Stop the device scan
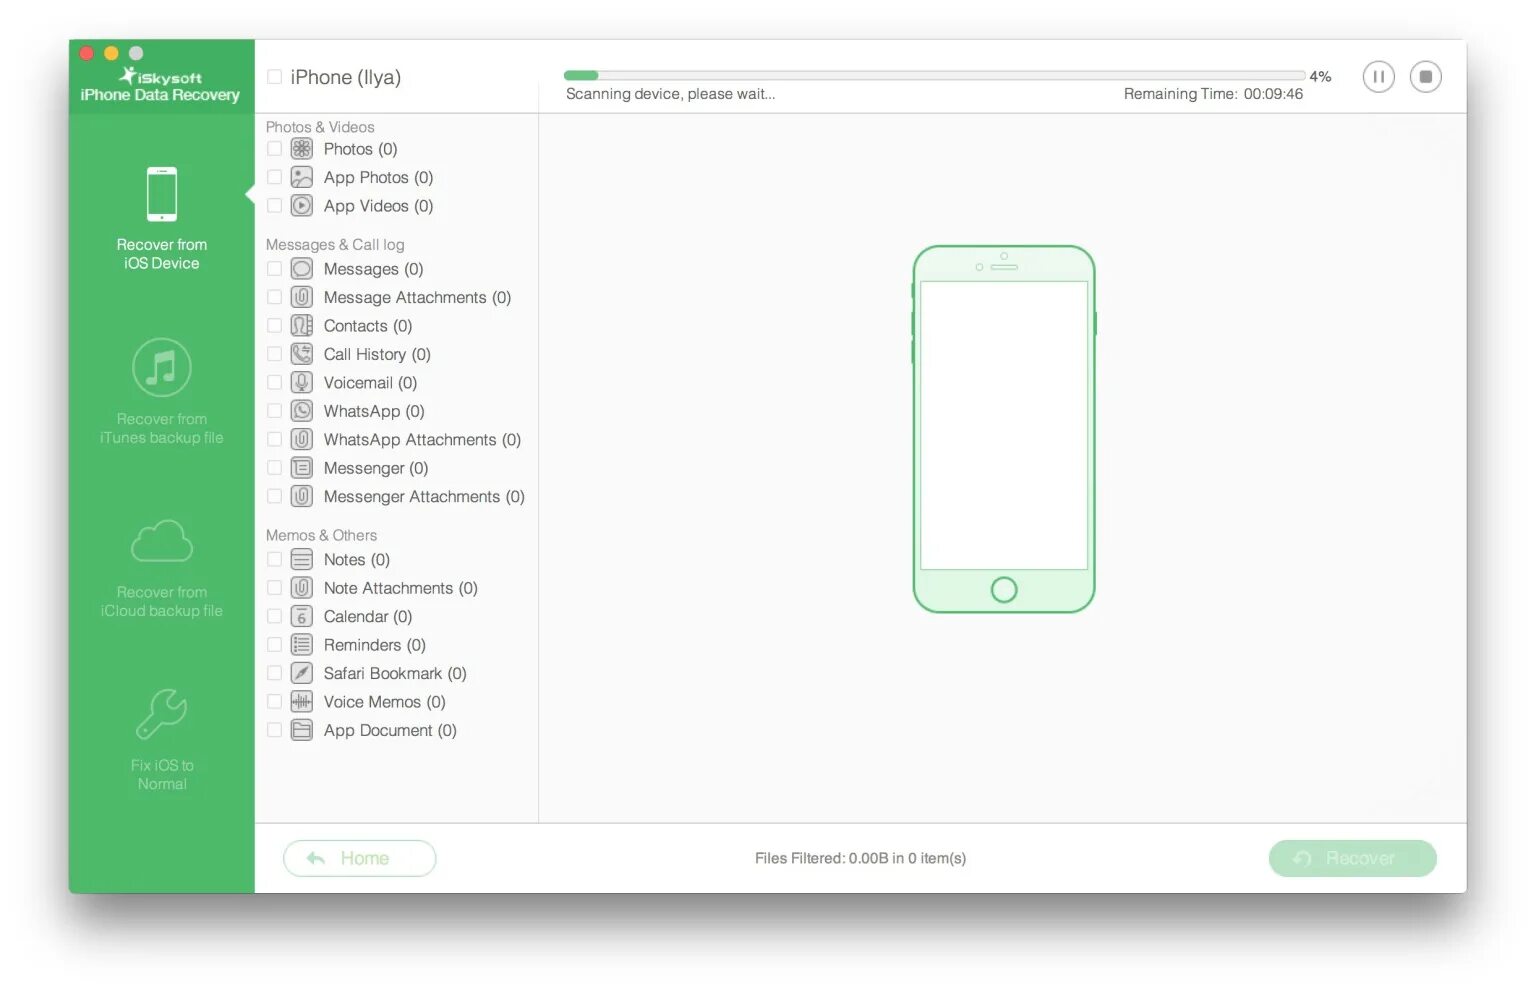The height and width of the screenshot is (992, 1536). tap(1426, 77)
